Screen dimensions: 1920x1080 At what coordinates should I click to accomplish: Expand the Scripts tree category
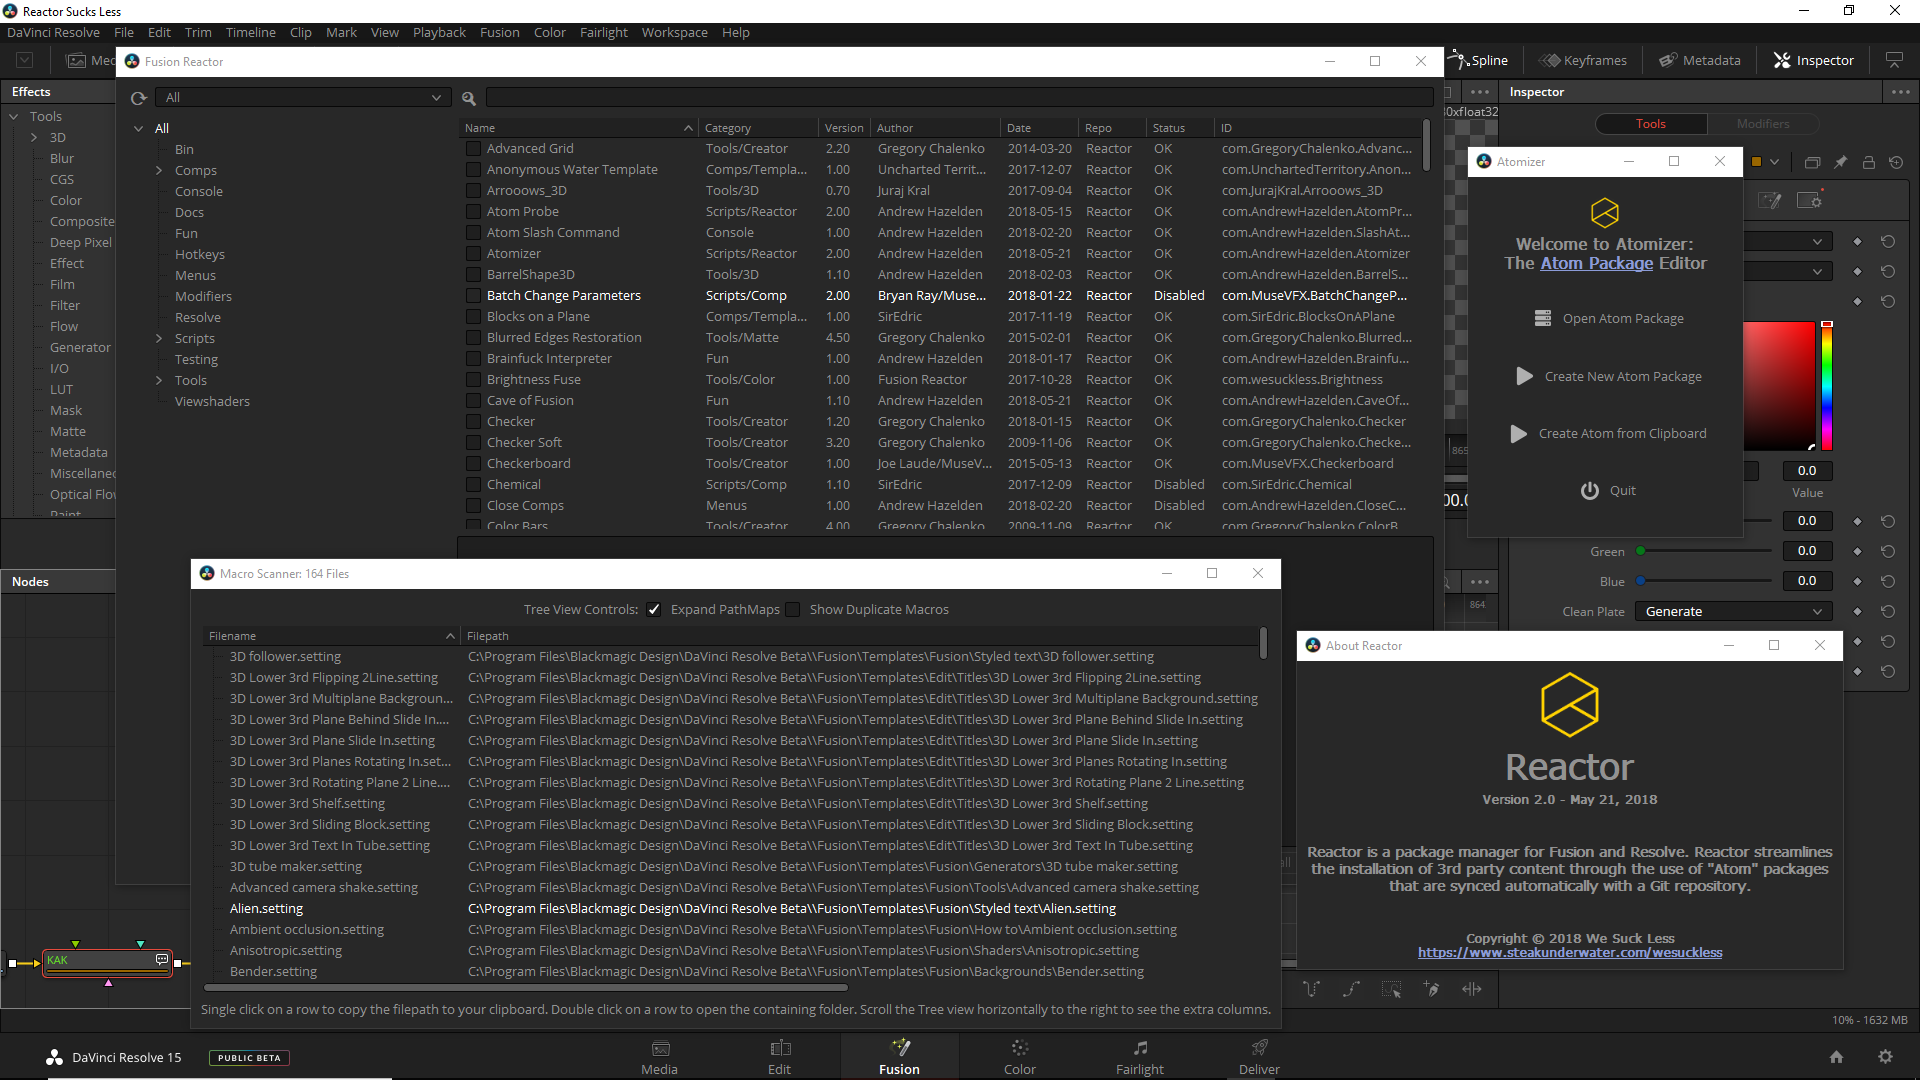click(x=159, y=339)
